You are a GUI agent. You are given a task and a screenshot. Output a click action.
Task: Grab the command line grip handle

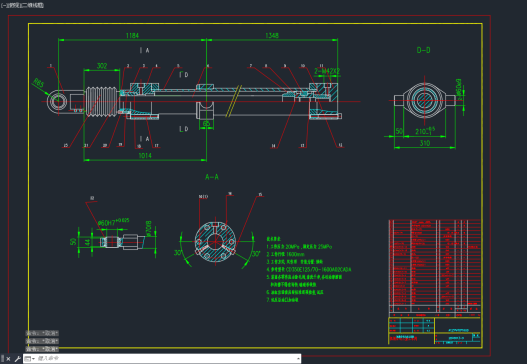tap(3, 359)
